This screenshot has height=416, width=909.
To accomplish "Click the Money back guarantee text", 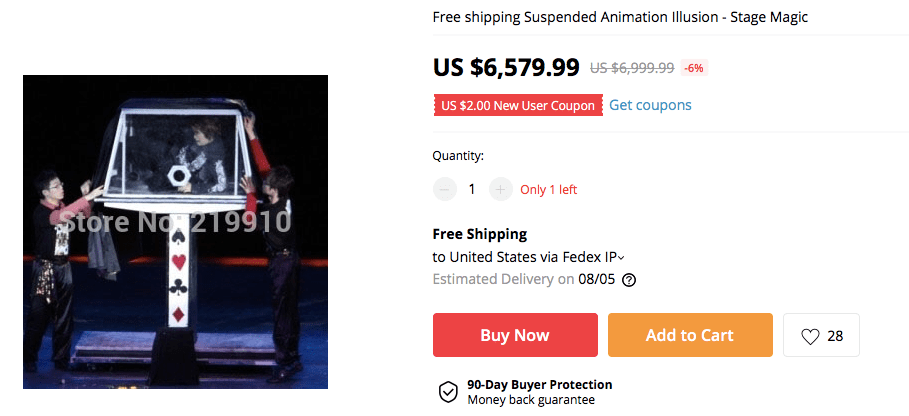I will click(x=531, y=400).
